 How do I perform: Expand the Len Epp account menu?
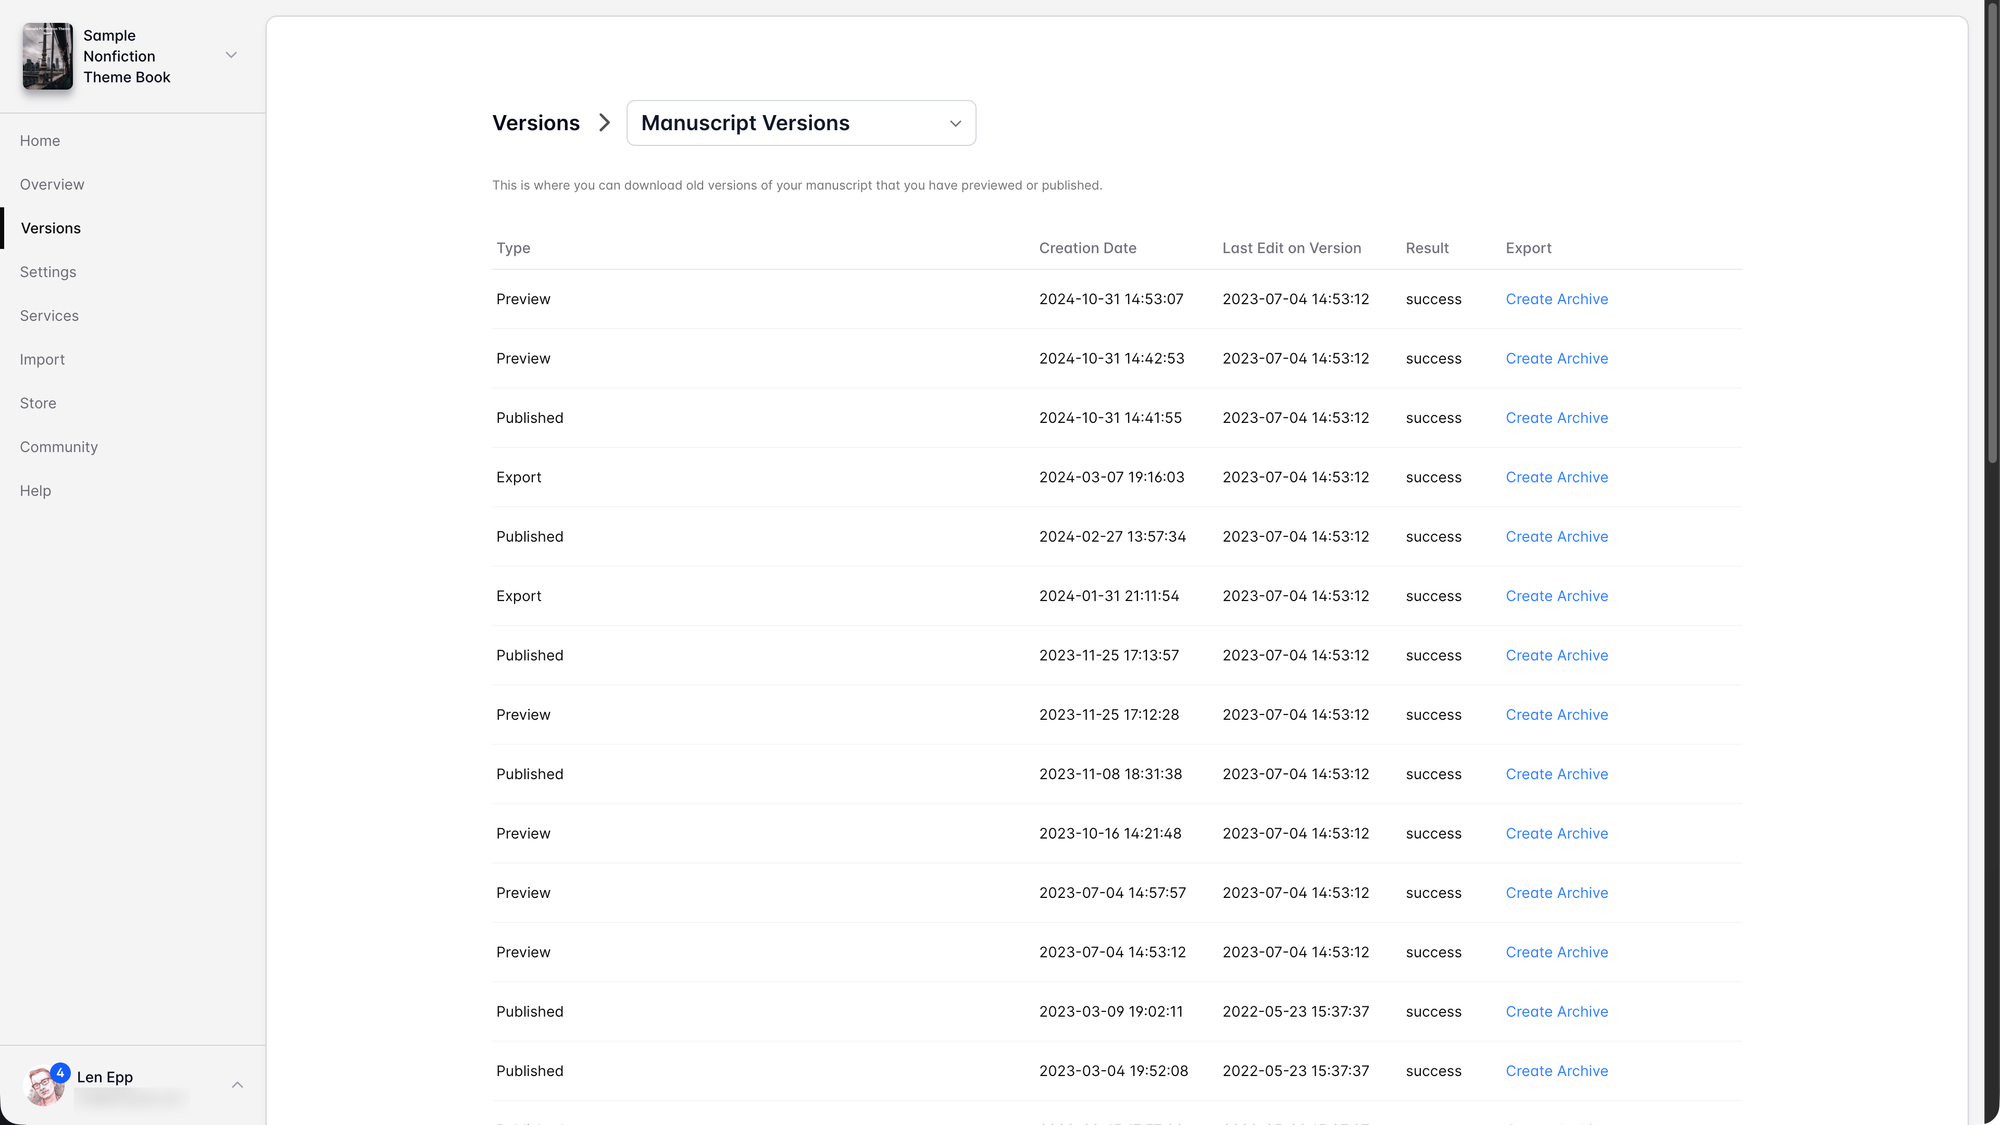(x=237, y=1085)
